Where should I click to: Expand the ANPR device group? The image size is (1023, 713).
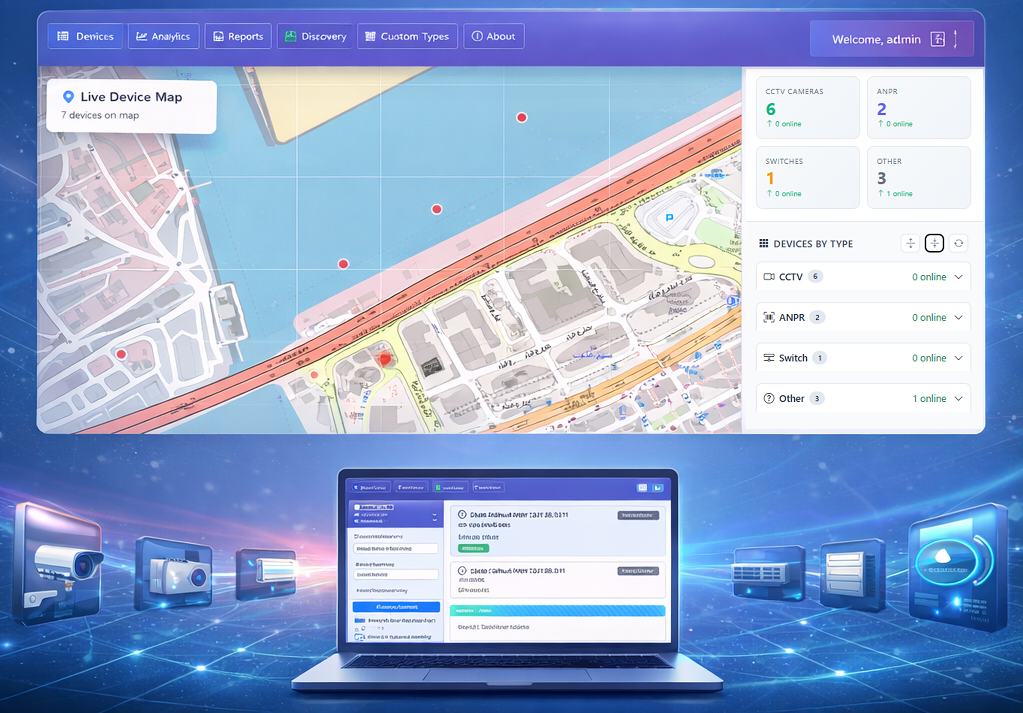coord(959,317)
